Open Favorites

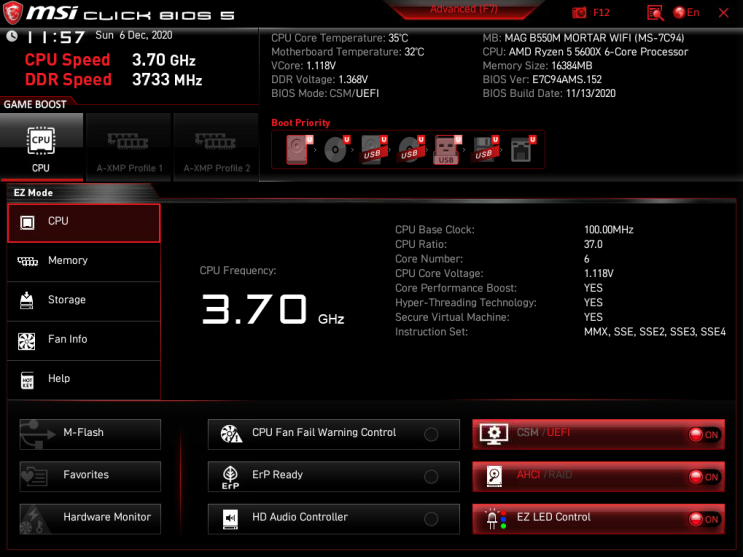tap(90, 476)
